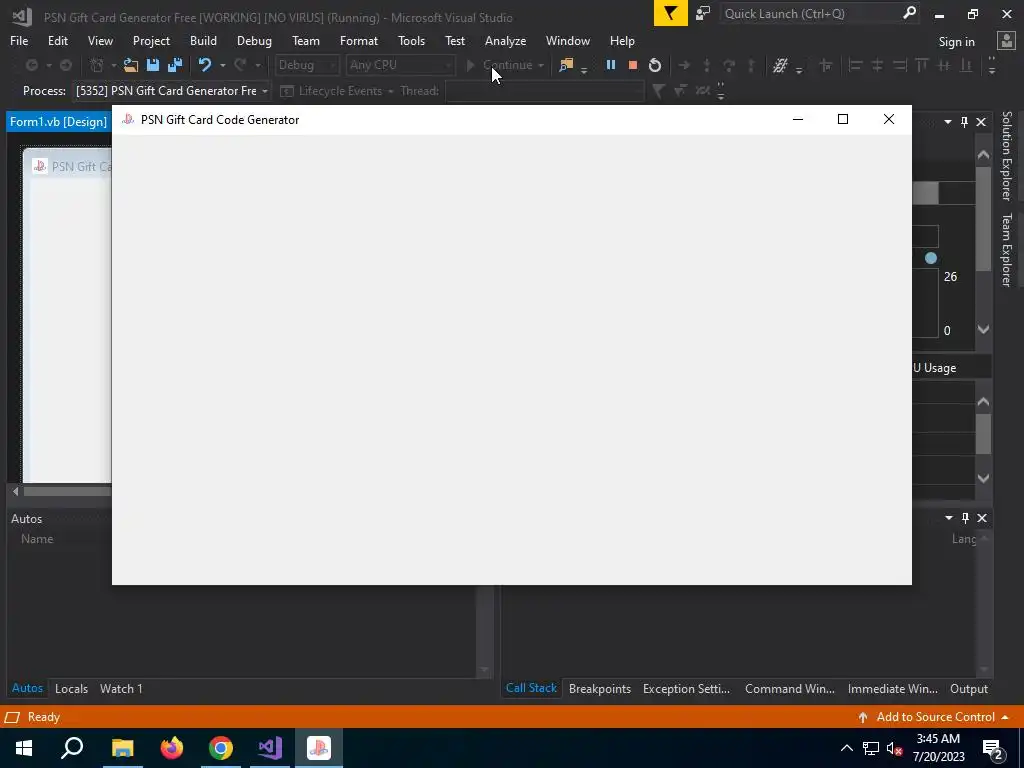Switch to the Exception Settings tab
The height and width of the screenshot is (768, 1024).
(x=686, y=688)
